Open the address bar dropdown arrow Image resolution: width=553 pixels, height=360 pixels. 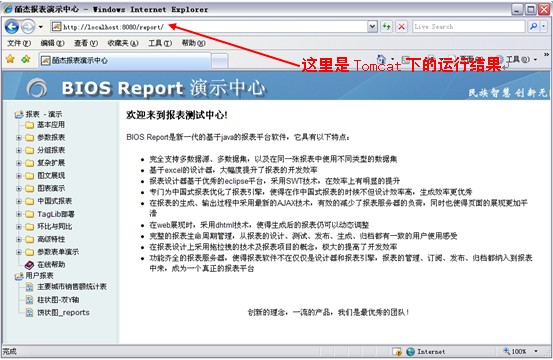(372, 26)
